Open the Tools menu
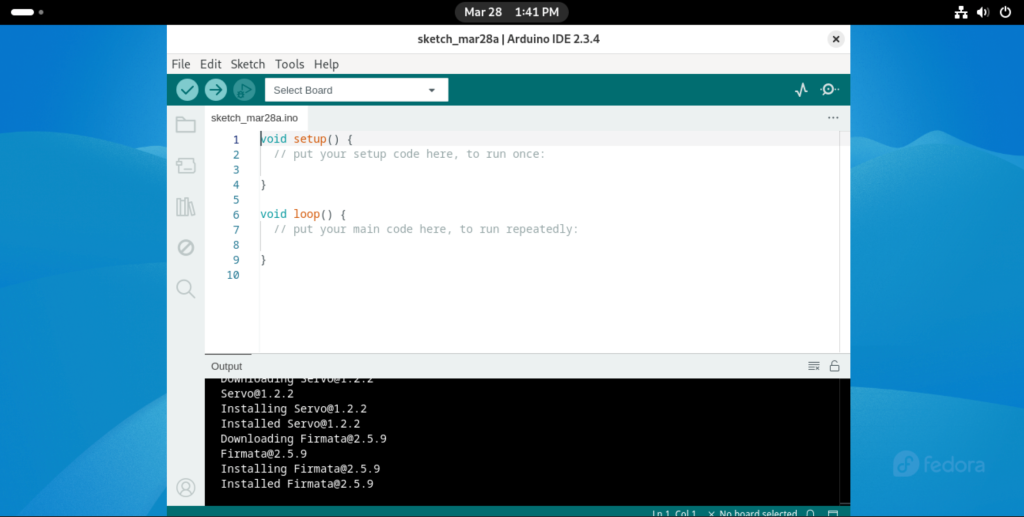Viewport: 1024px width, 517px height. [x=289, y=64]
